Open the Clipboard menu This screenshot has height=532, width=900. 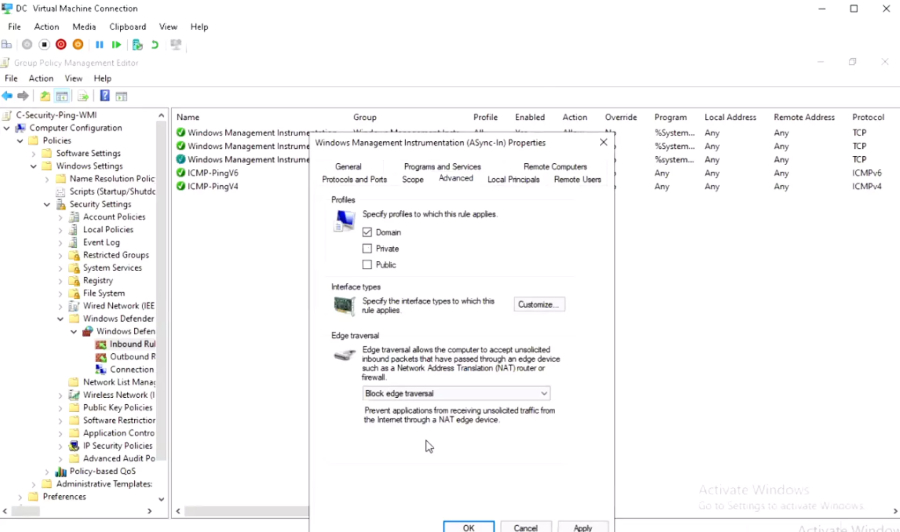[x=127, y=27]
